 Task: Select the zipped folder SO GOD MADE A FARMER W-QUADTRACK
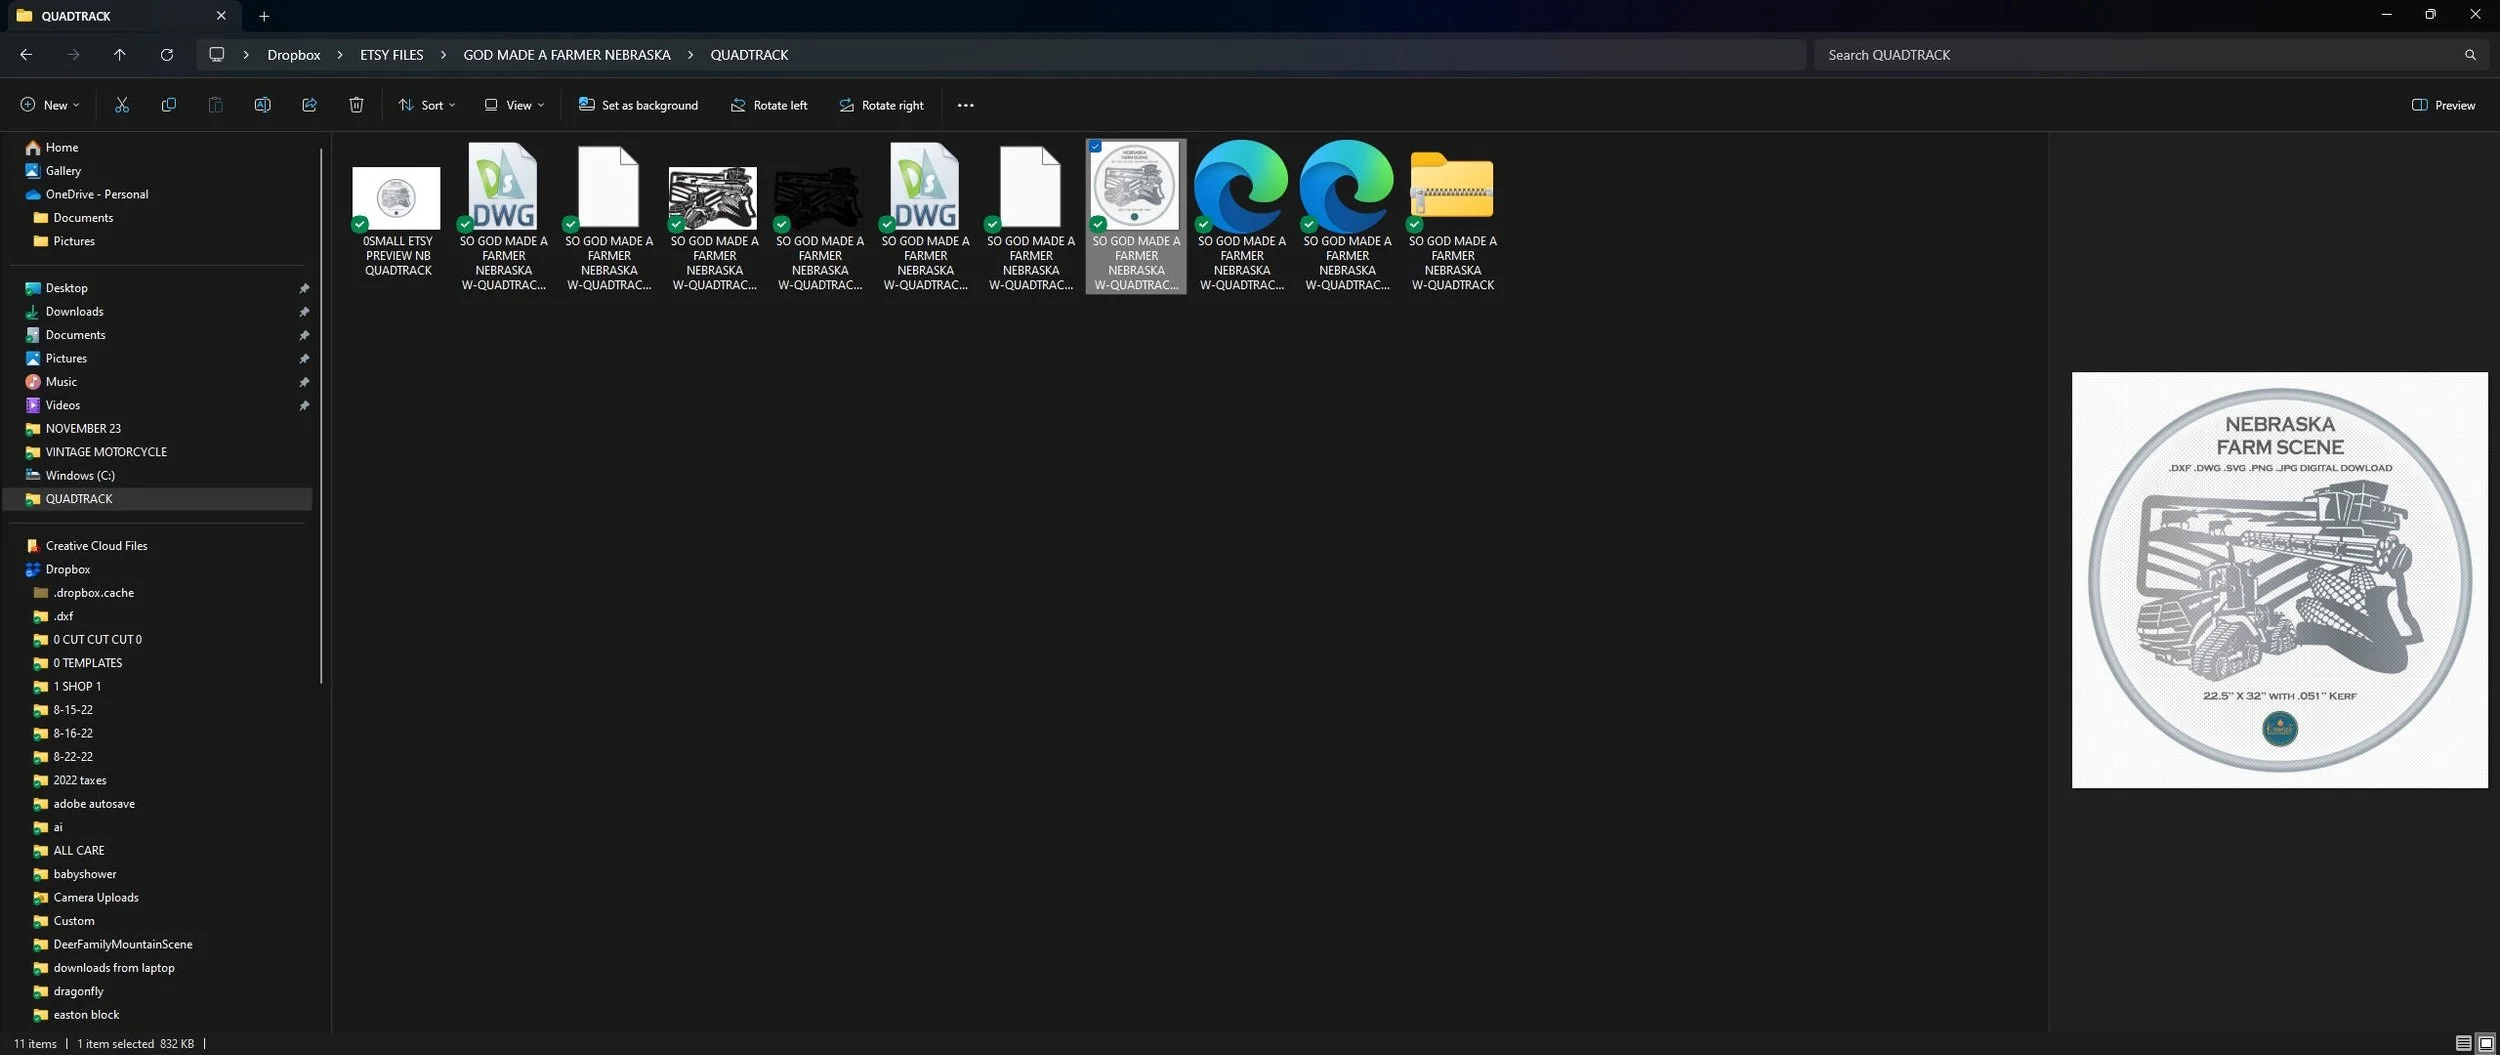pyautogui.click(x=1452, y=216)
